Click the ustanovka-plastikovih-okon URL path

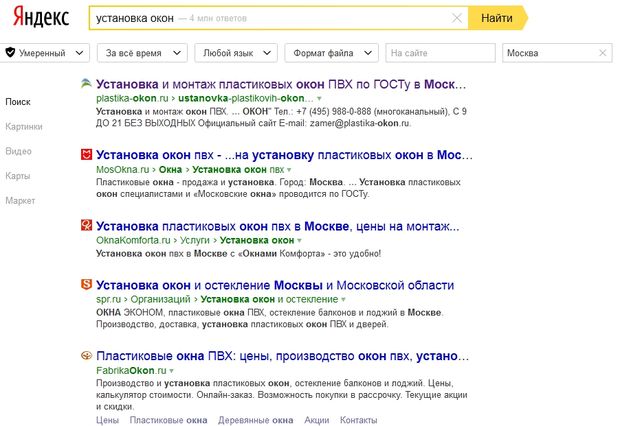(x=246, y=98)
